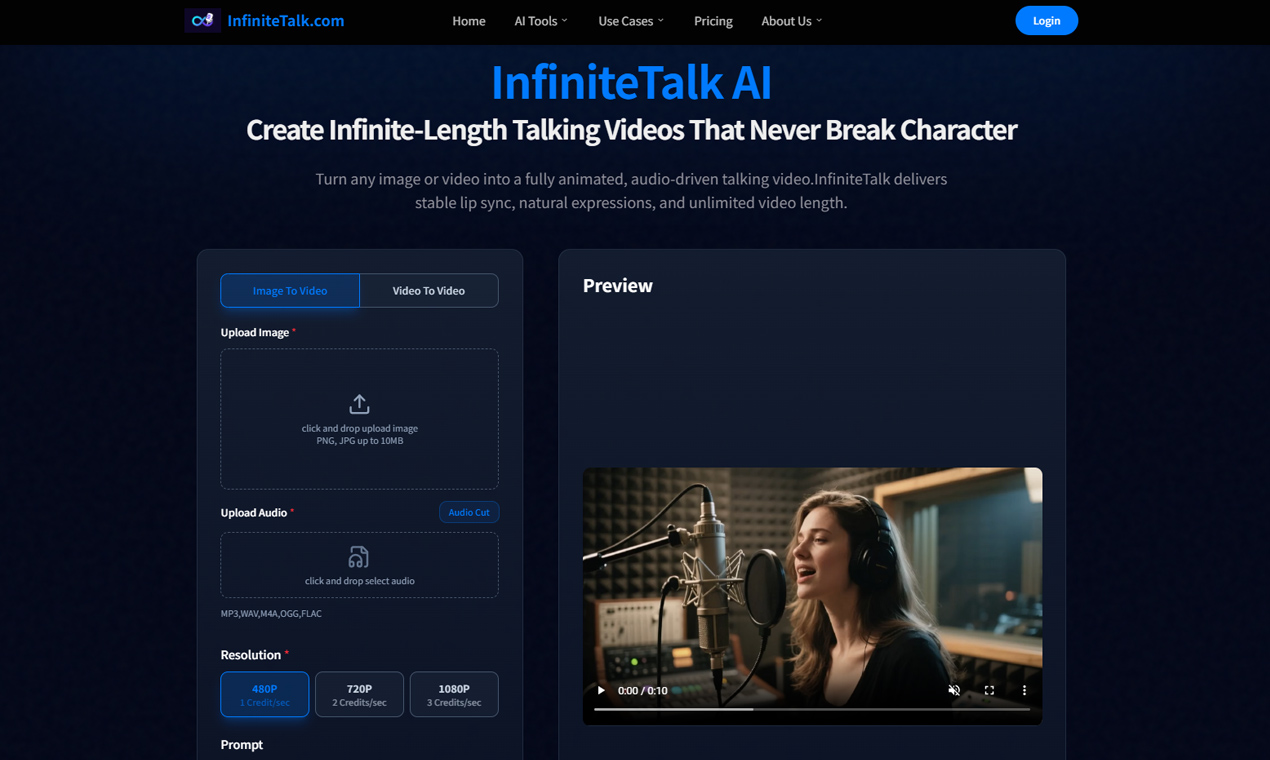Image resolution: width=1270 pixels, height=760 pixels.
Task: Open the Audio Cut tool
Action: (469, 512)
